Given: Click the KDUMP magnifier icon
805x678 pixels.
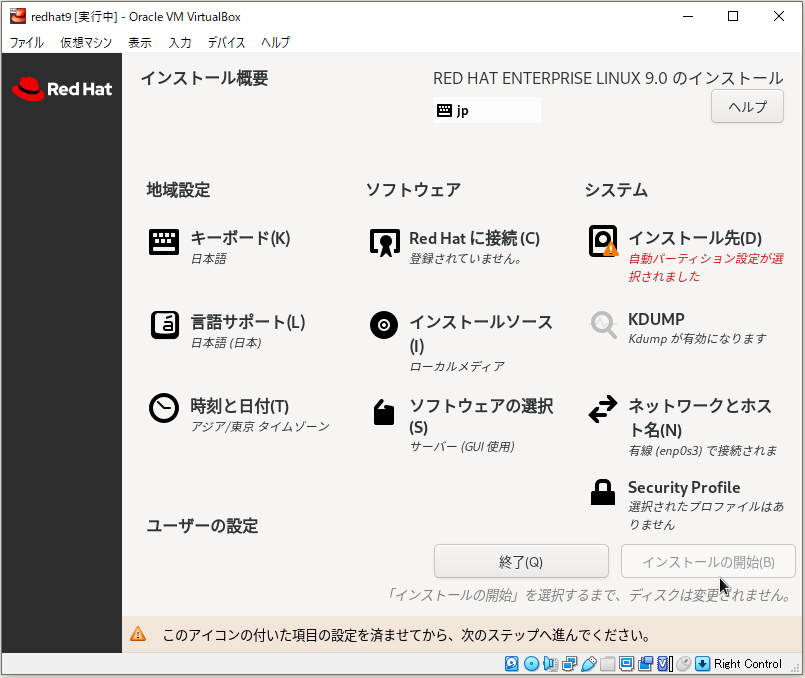Looking at the screenshot, I should [x=603, y=325].
